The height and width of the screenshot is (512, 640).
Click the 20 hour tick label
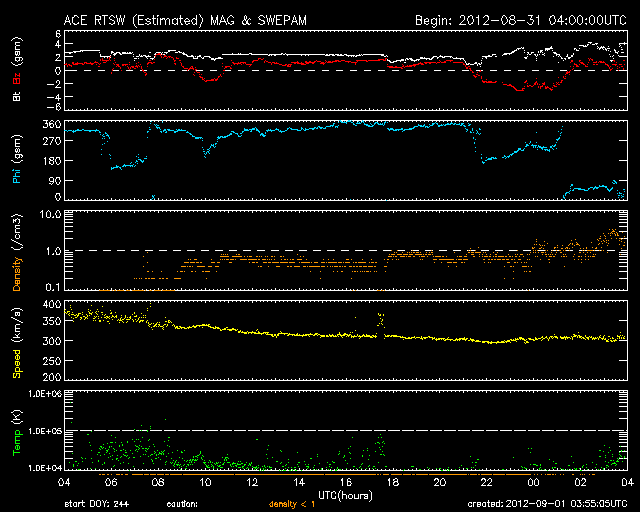coord(440,483)
